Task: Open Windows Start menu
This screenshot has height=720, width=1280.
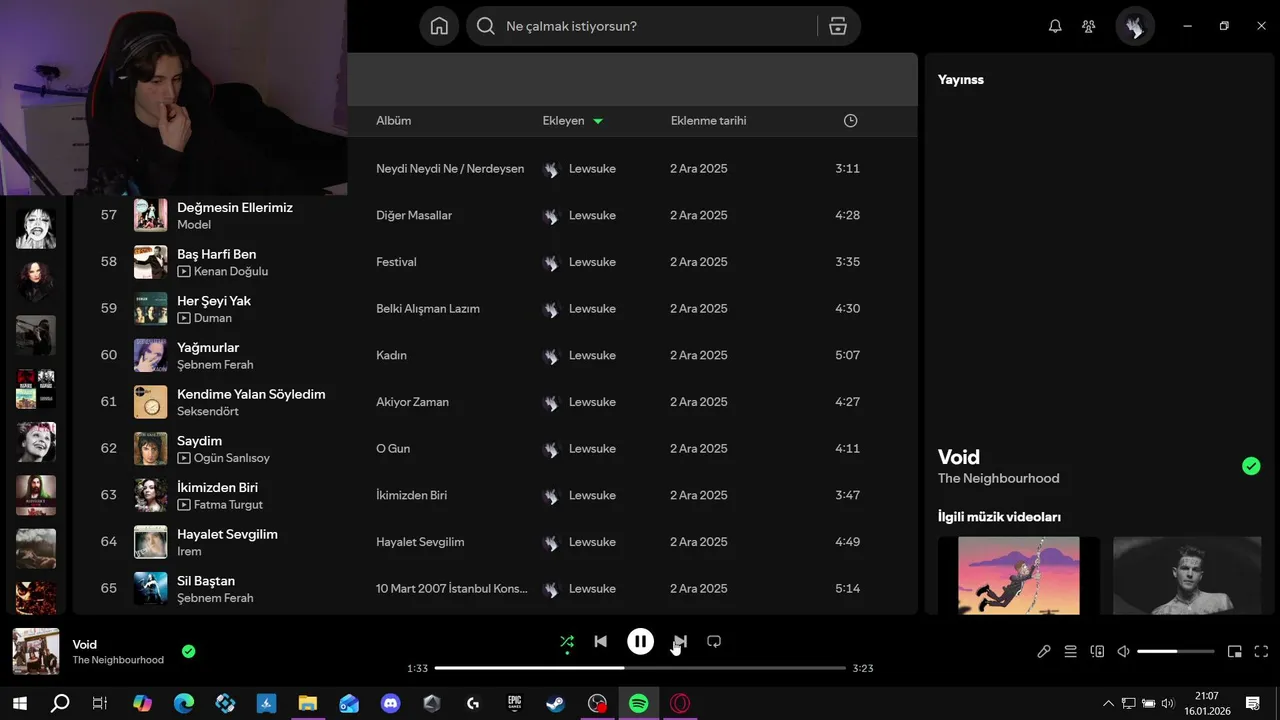Action: coord(20,704)
